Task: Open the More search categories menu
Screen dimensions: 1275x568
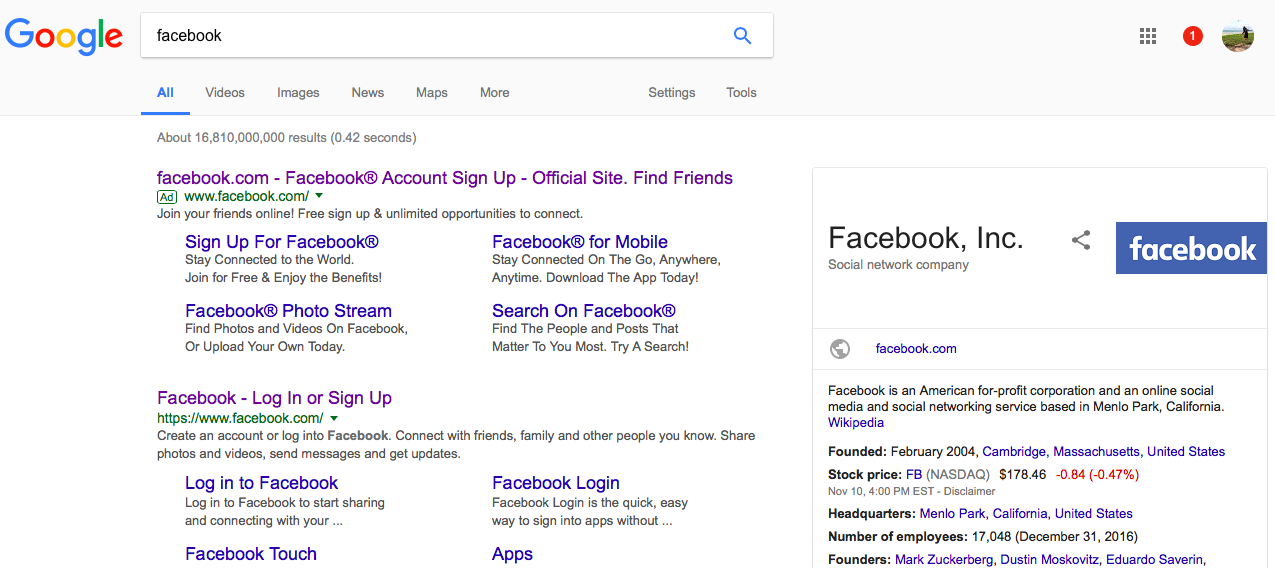Action: [494, 93]
